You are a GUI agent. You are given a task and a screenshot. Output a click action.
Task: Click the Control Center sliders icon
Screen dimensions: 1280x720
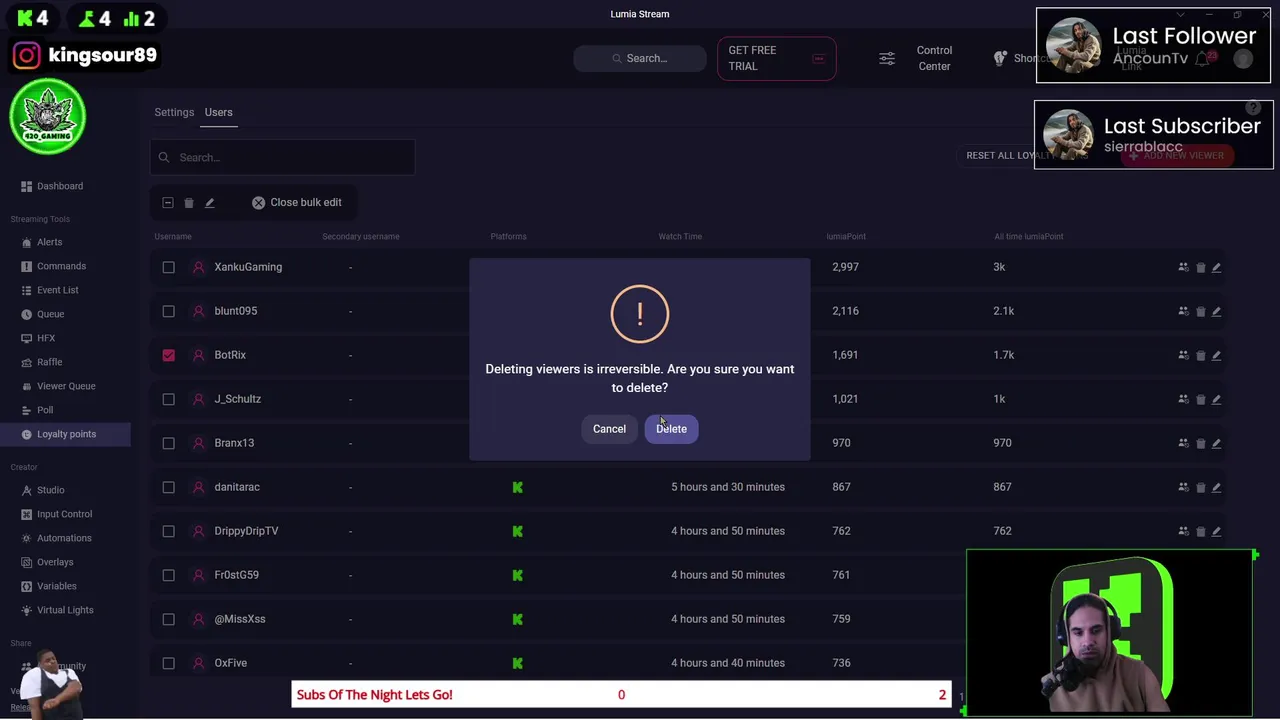pyautogui.click(x=887, y=58)
